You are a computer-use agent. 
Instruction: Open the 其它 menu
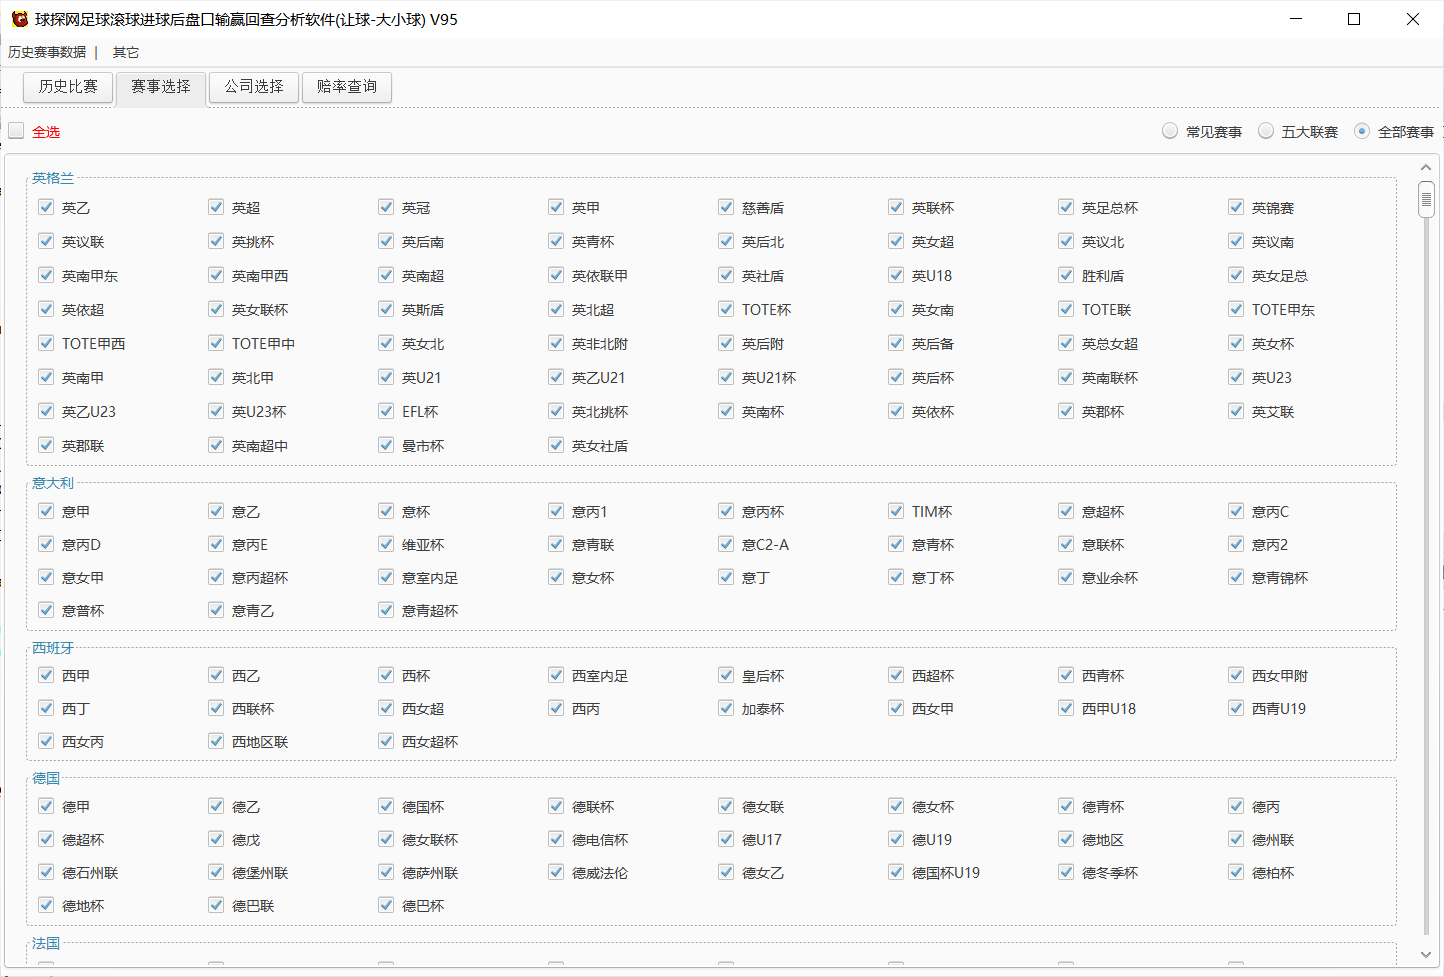126,52
